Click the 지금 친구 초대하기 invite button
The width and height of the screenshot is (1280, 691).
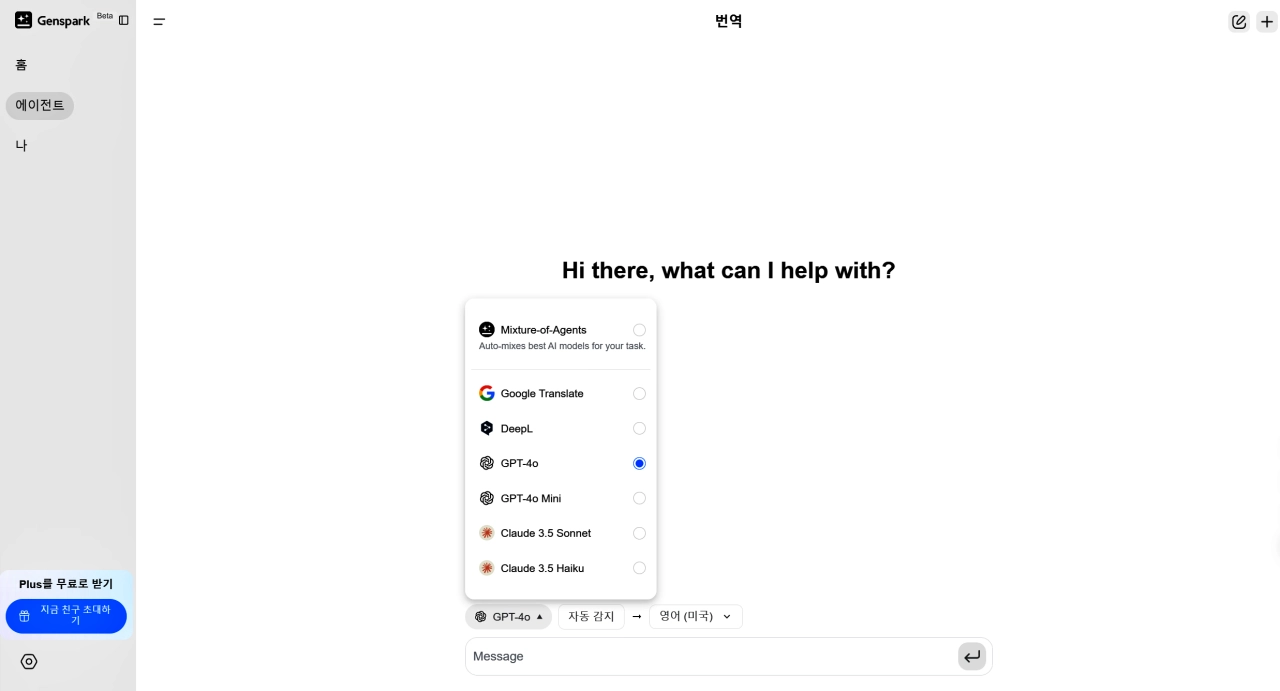(67, 616)
